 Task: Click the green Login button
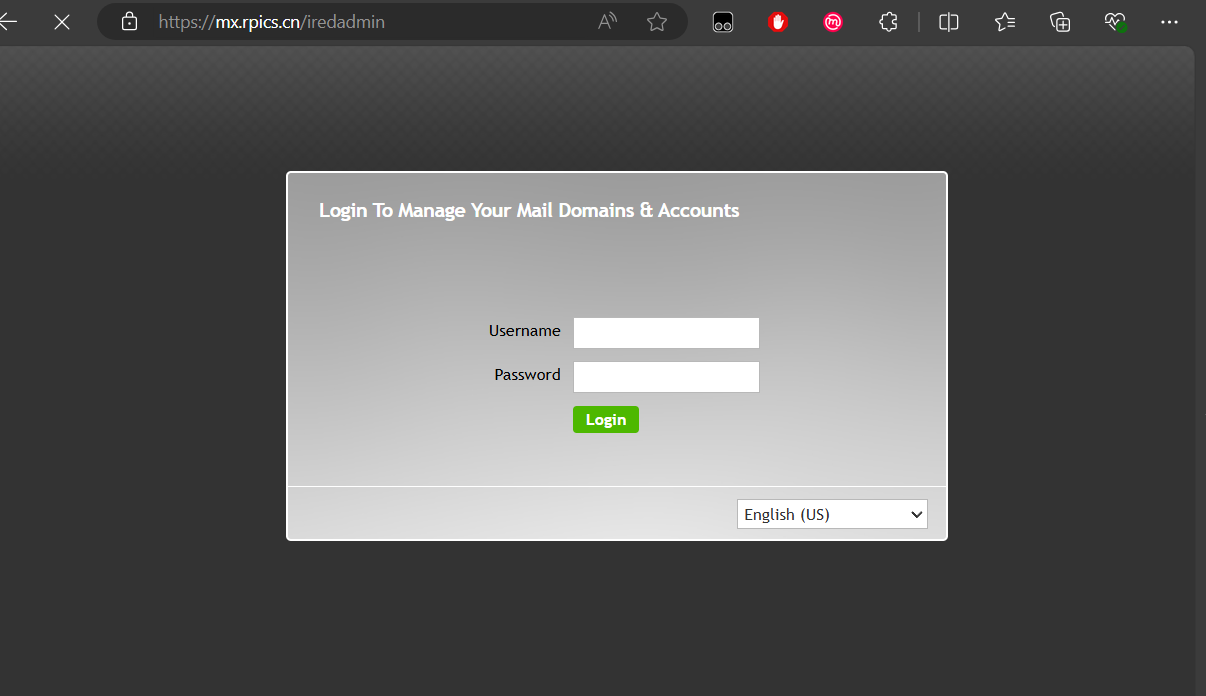point(606,420)
